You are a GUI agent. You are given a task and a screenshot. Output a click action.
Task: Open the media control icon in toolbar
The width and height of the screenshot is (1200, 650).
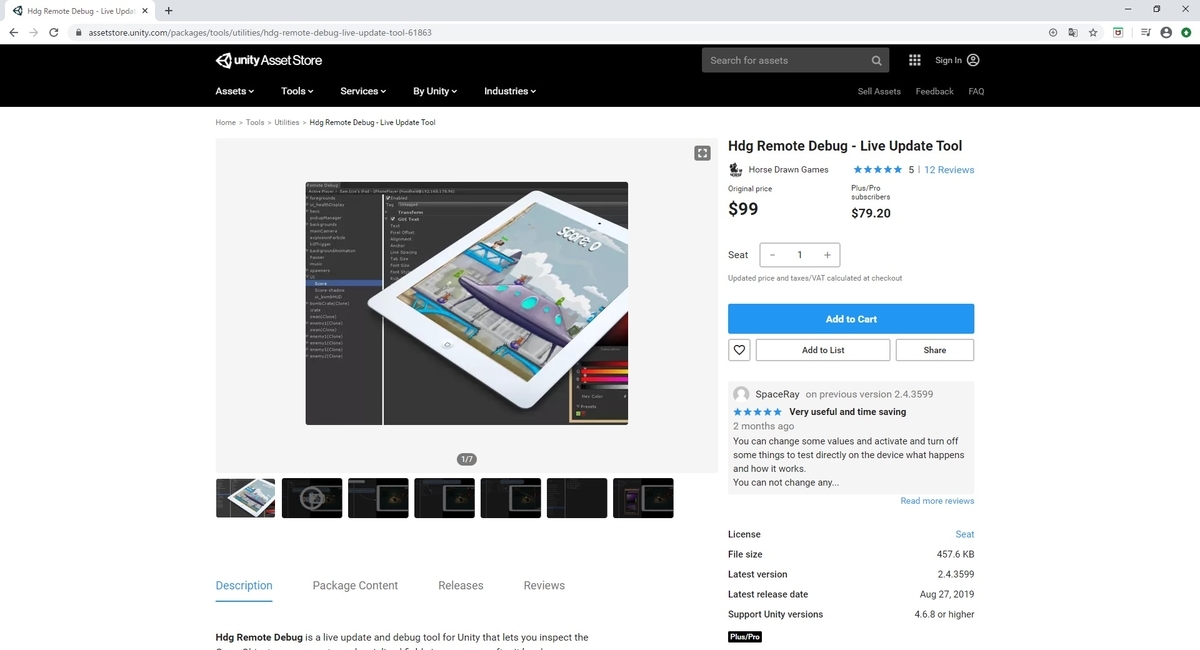click(x=1146, y=32)
